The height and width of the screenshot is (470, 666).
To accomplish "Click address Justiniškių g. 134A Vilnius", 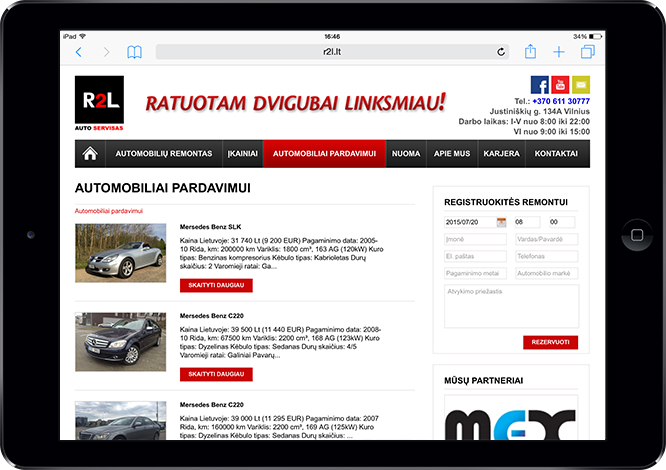I will 539,111.
